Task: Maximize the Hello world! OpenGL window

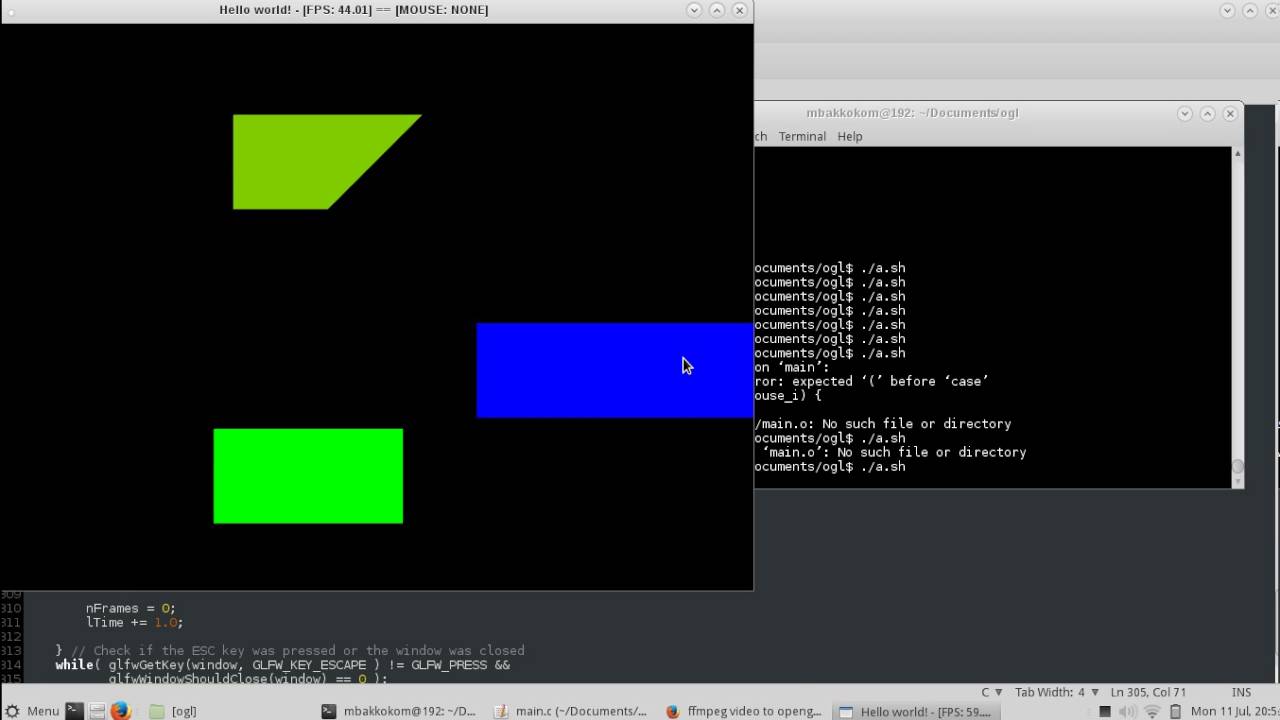Action: tap(717, 10)
